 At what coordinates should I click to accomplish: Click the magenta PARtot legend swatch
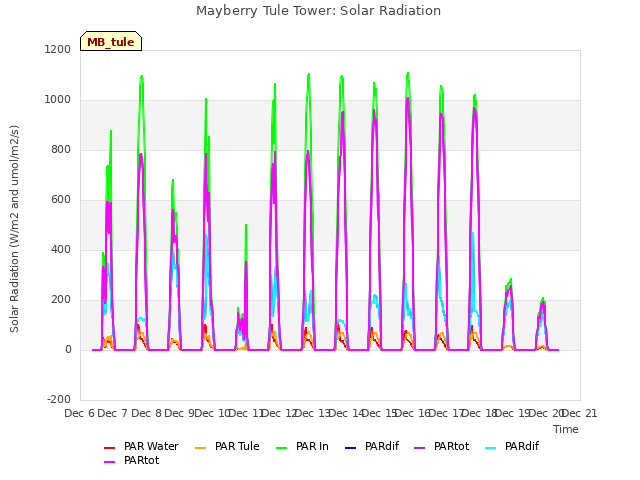pos(109,462)
